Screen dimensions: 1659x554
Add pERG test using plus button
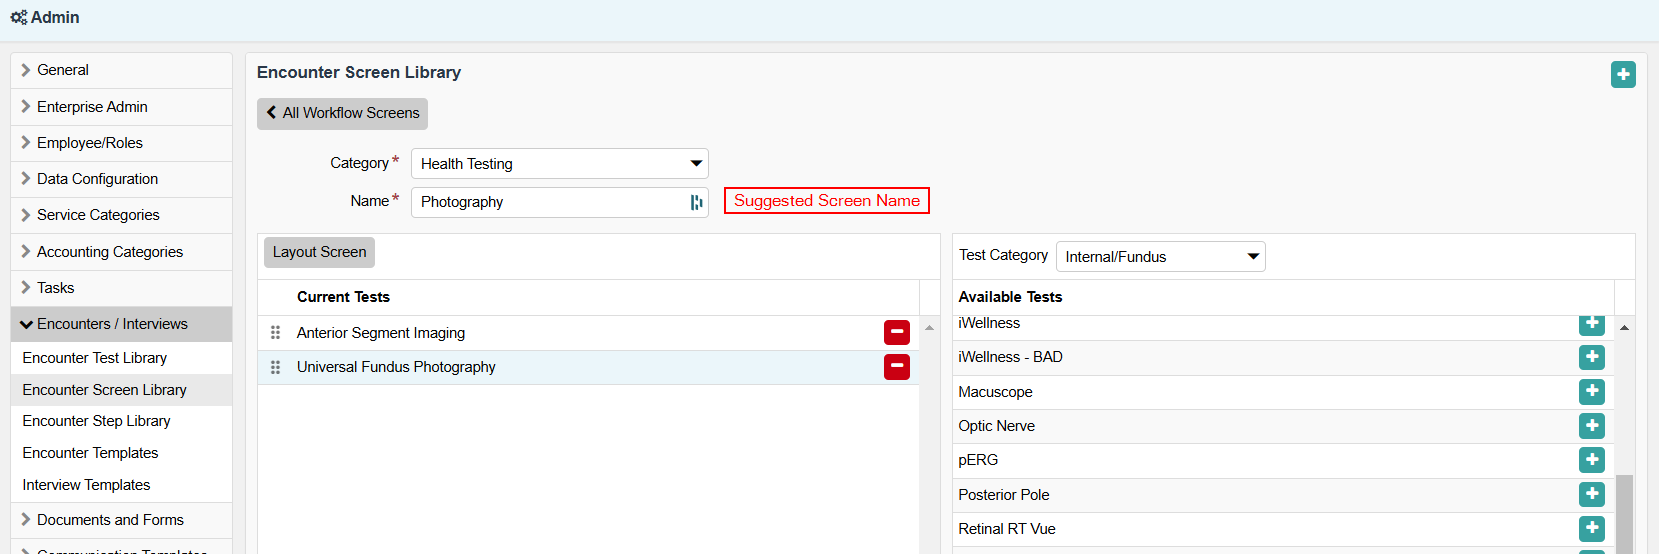[x=1592, y=460]
